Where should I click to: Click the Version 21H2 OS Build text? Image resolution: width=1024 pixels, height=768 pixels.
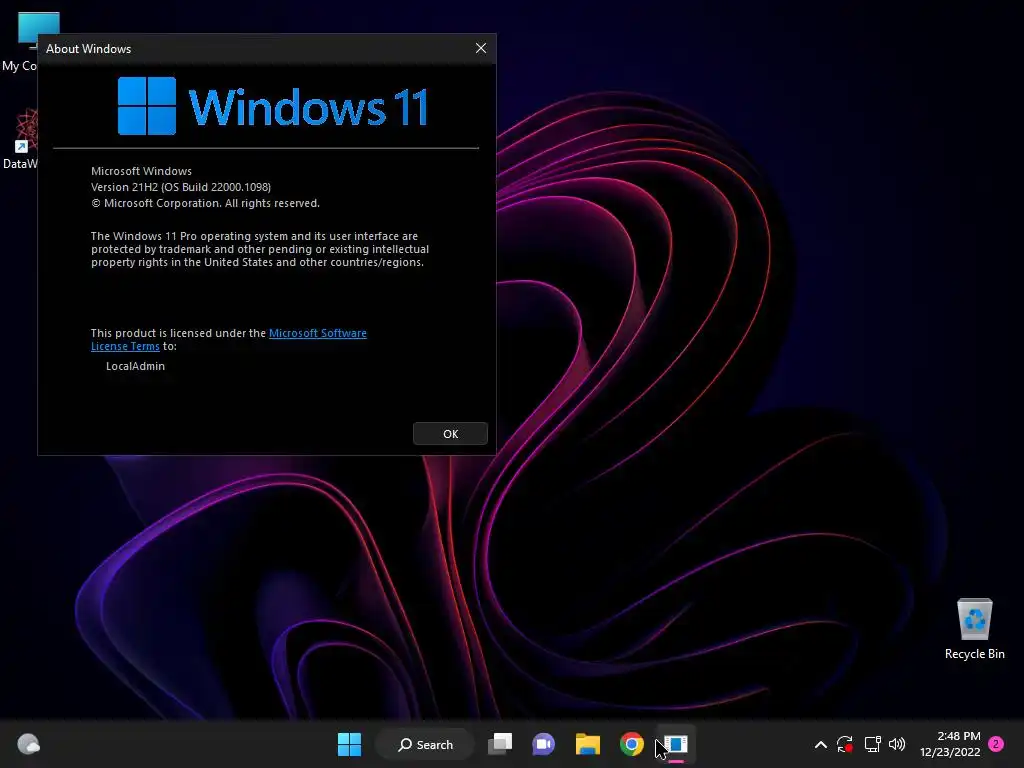pyautogui.click(x=181, y=187)
